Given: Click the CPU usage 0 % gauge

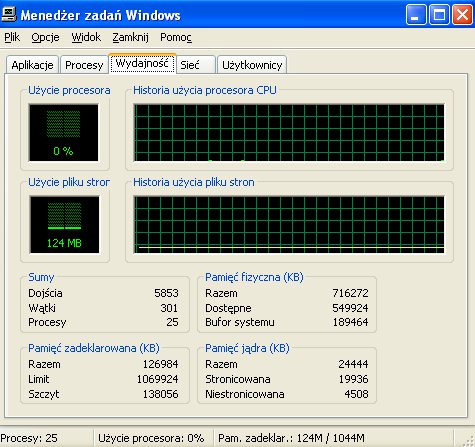Looking at the screenshot, I should (x=63, y=132).
